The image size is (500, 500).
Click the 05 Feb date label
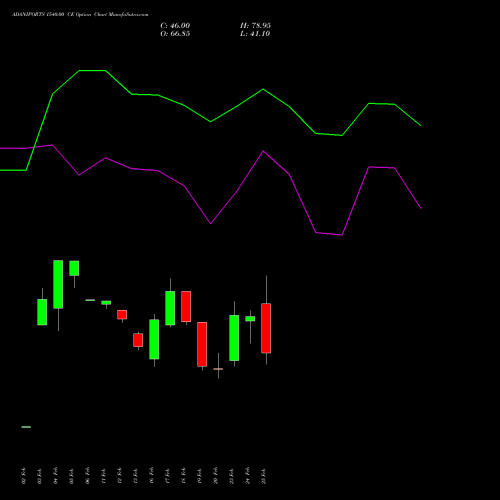71,476
